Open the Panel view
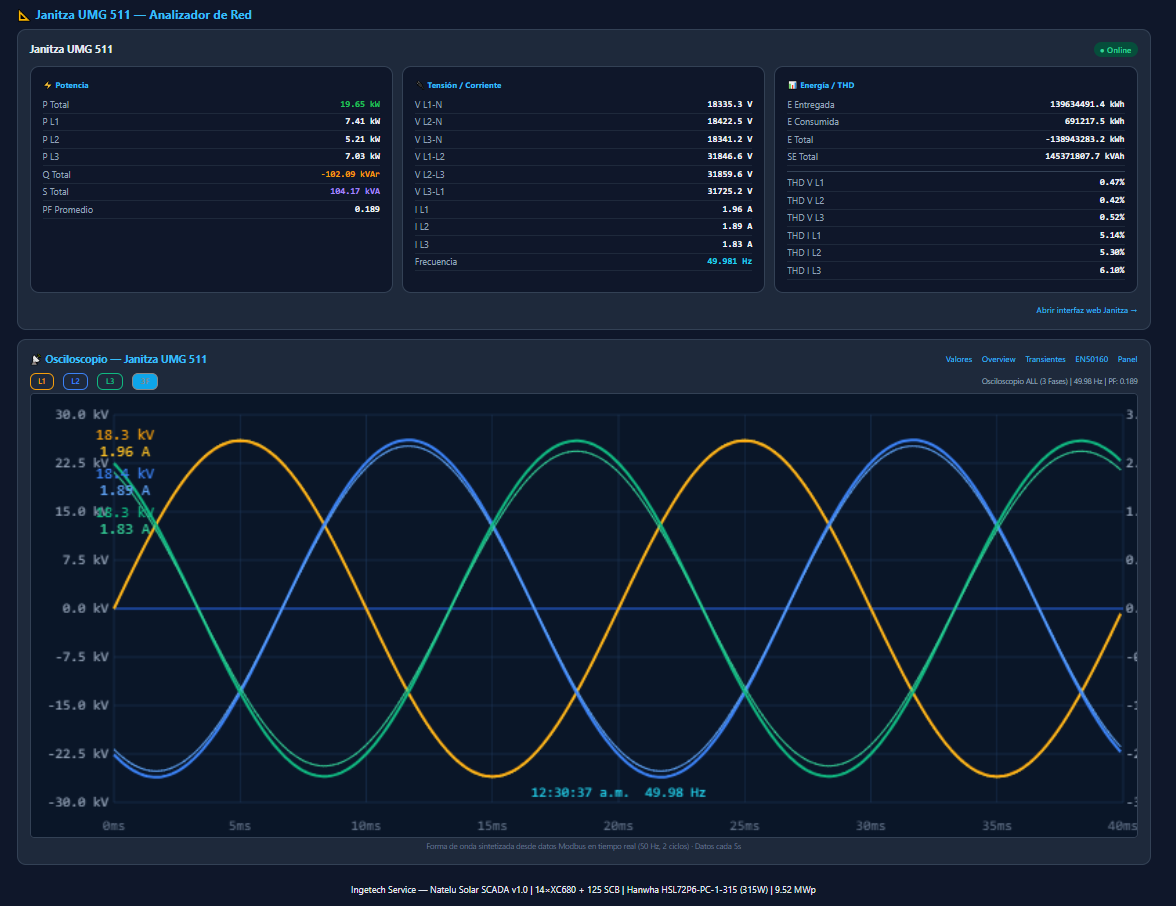 1127,359
